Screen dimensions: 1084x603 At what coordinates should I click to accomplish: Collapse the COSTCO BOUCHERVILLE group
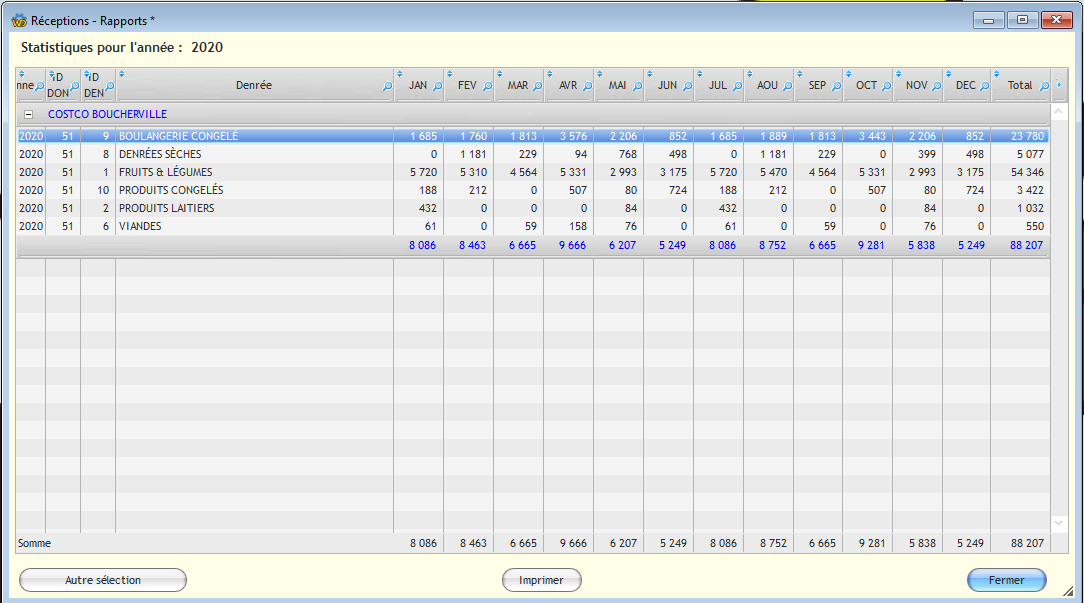[28, 115]
